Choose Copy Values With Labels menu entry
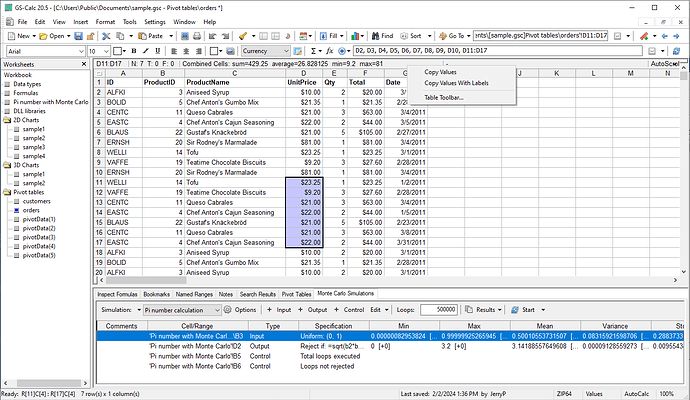Image resolution: width=690 pixels, height=400 pixels. [x=457, y=82]
